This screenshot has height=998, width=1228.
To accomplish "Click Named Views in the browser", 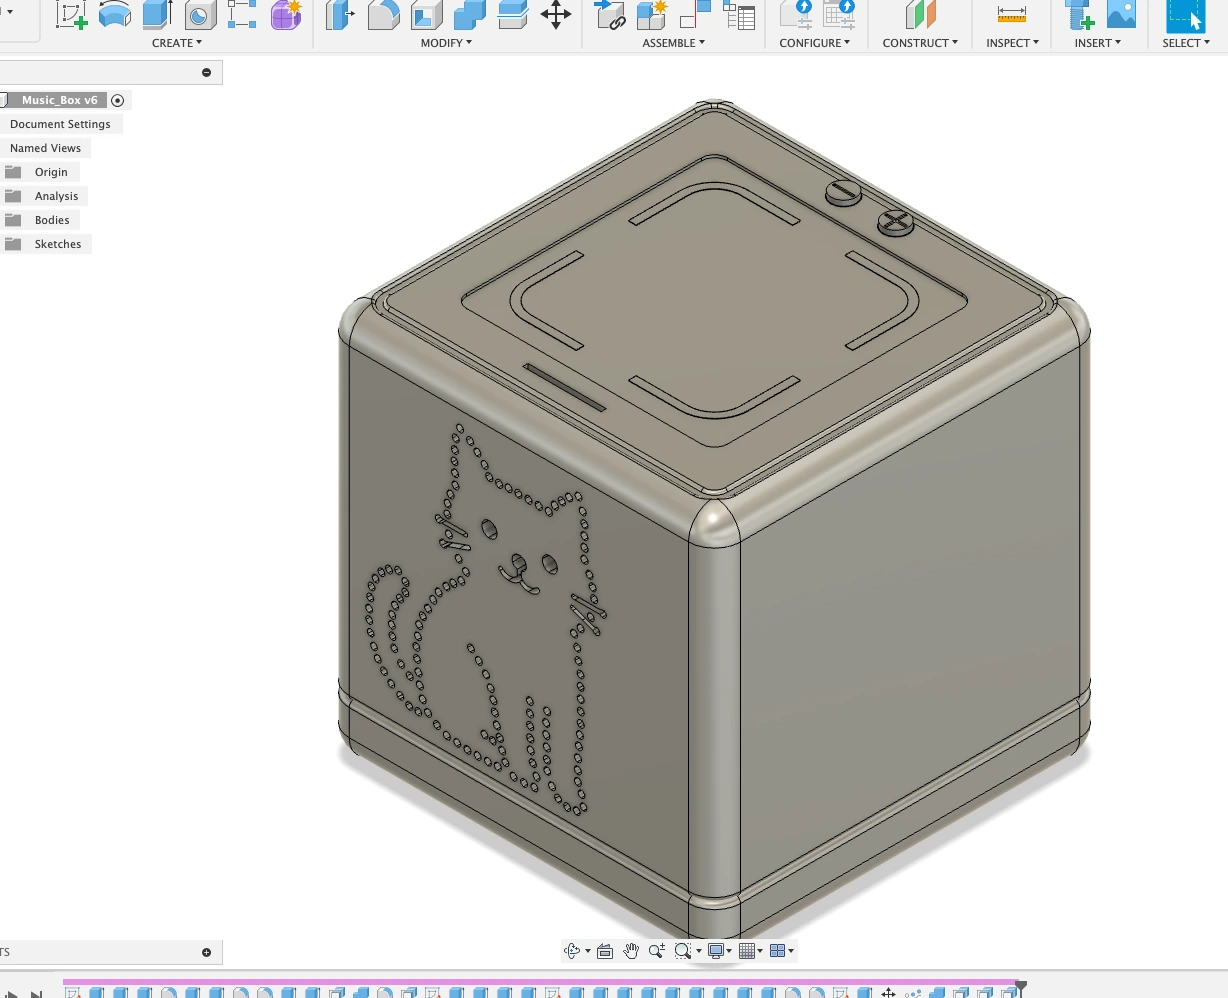I will [x=45, y=147].
